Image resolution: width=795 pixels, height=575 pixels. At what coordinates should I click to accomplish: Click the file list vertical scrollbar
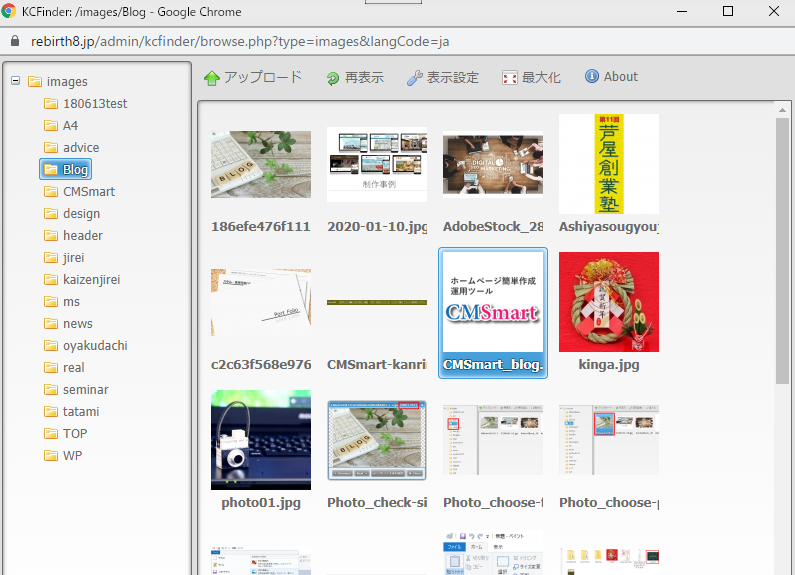click(783, 250)
